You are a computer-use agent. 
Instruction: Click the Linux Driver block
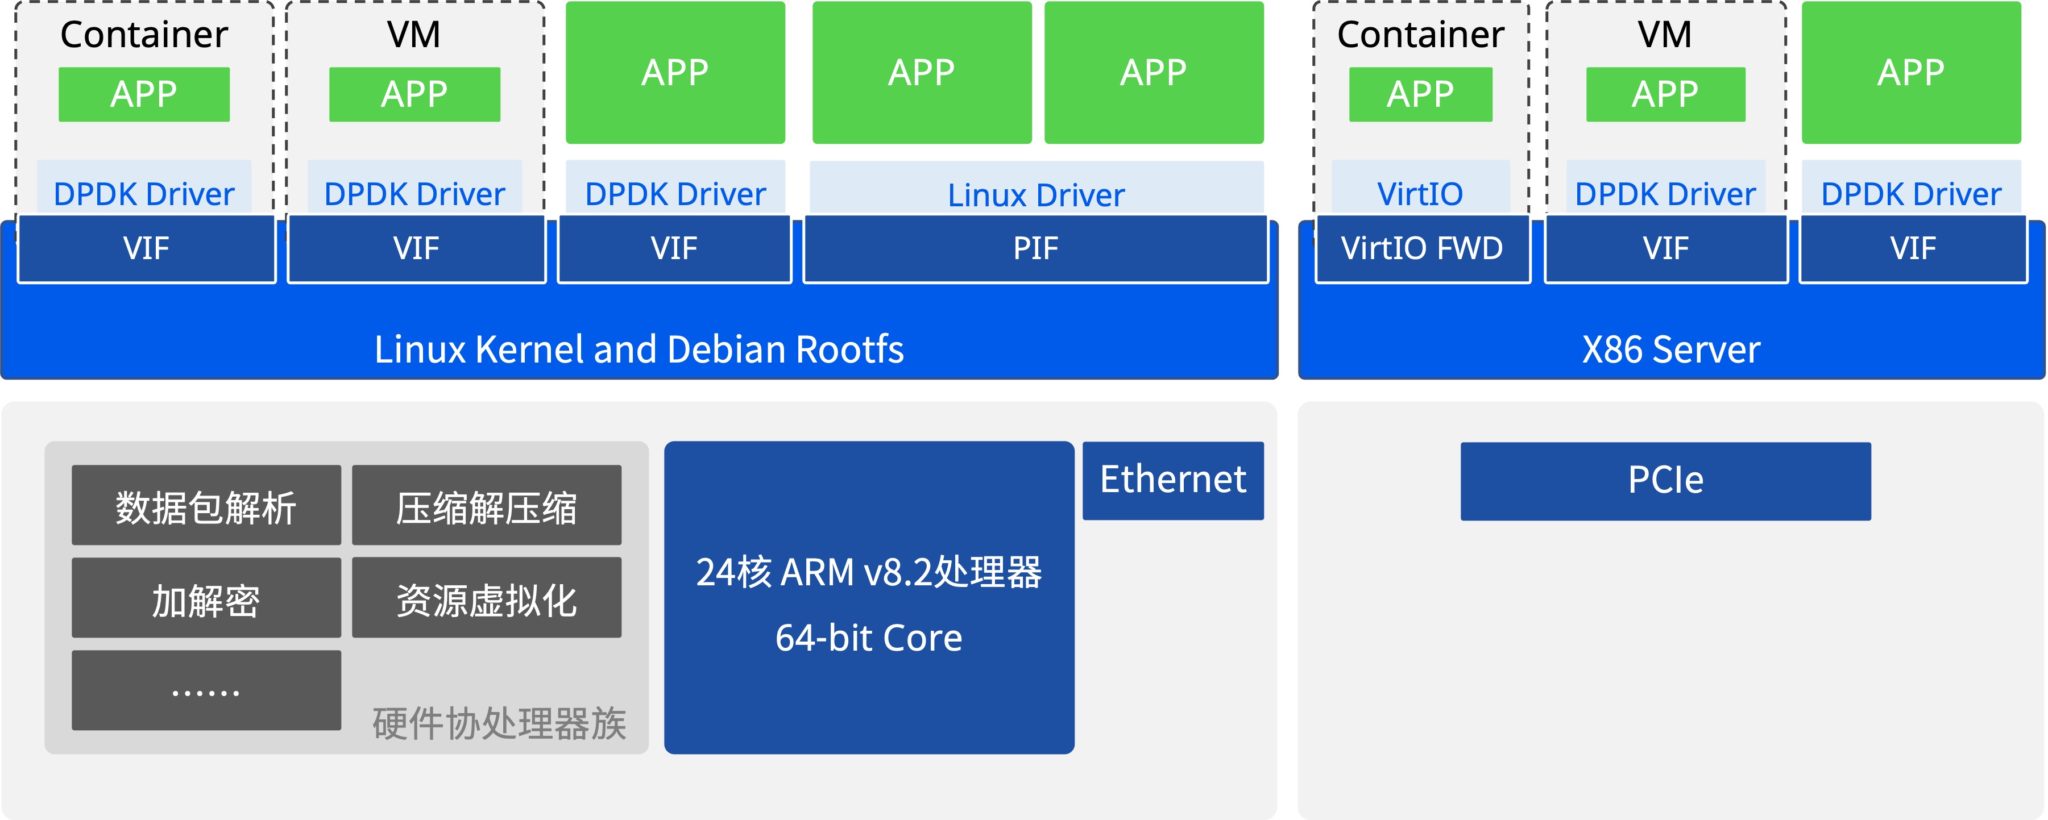1036,193
